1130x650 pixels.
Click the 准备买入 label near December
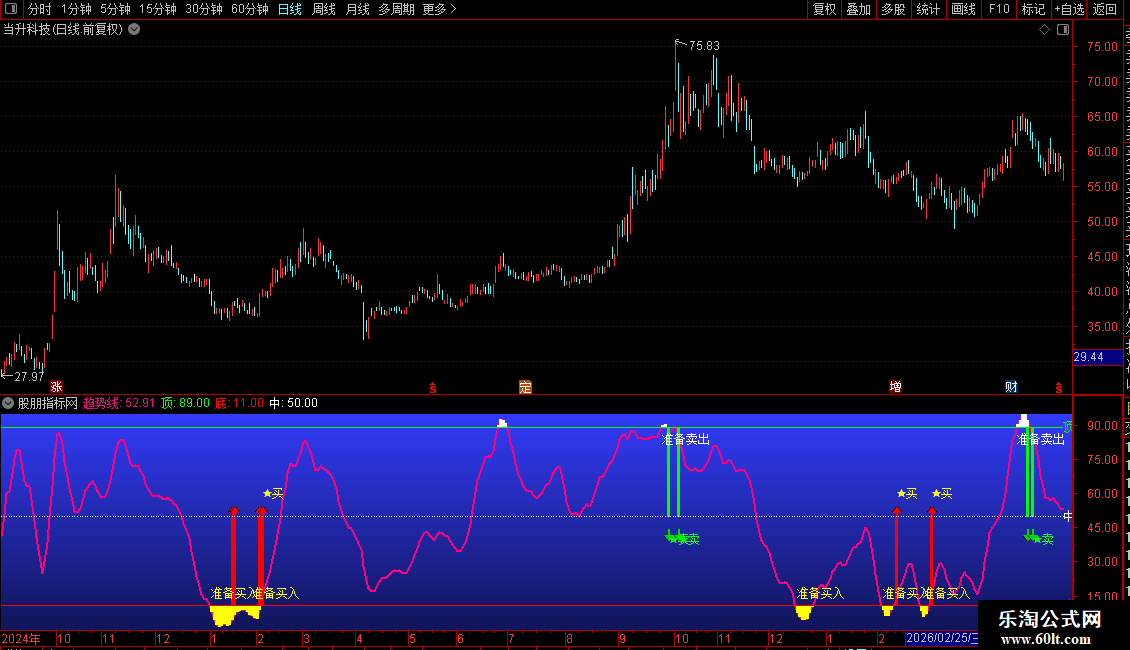pos(820,593)
